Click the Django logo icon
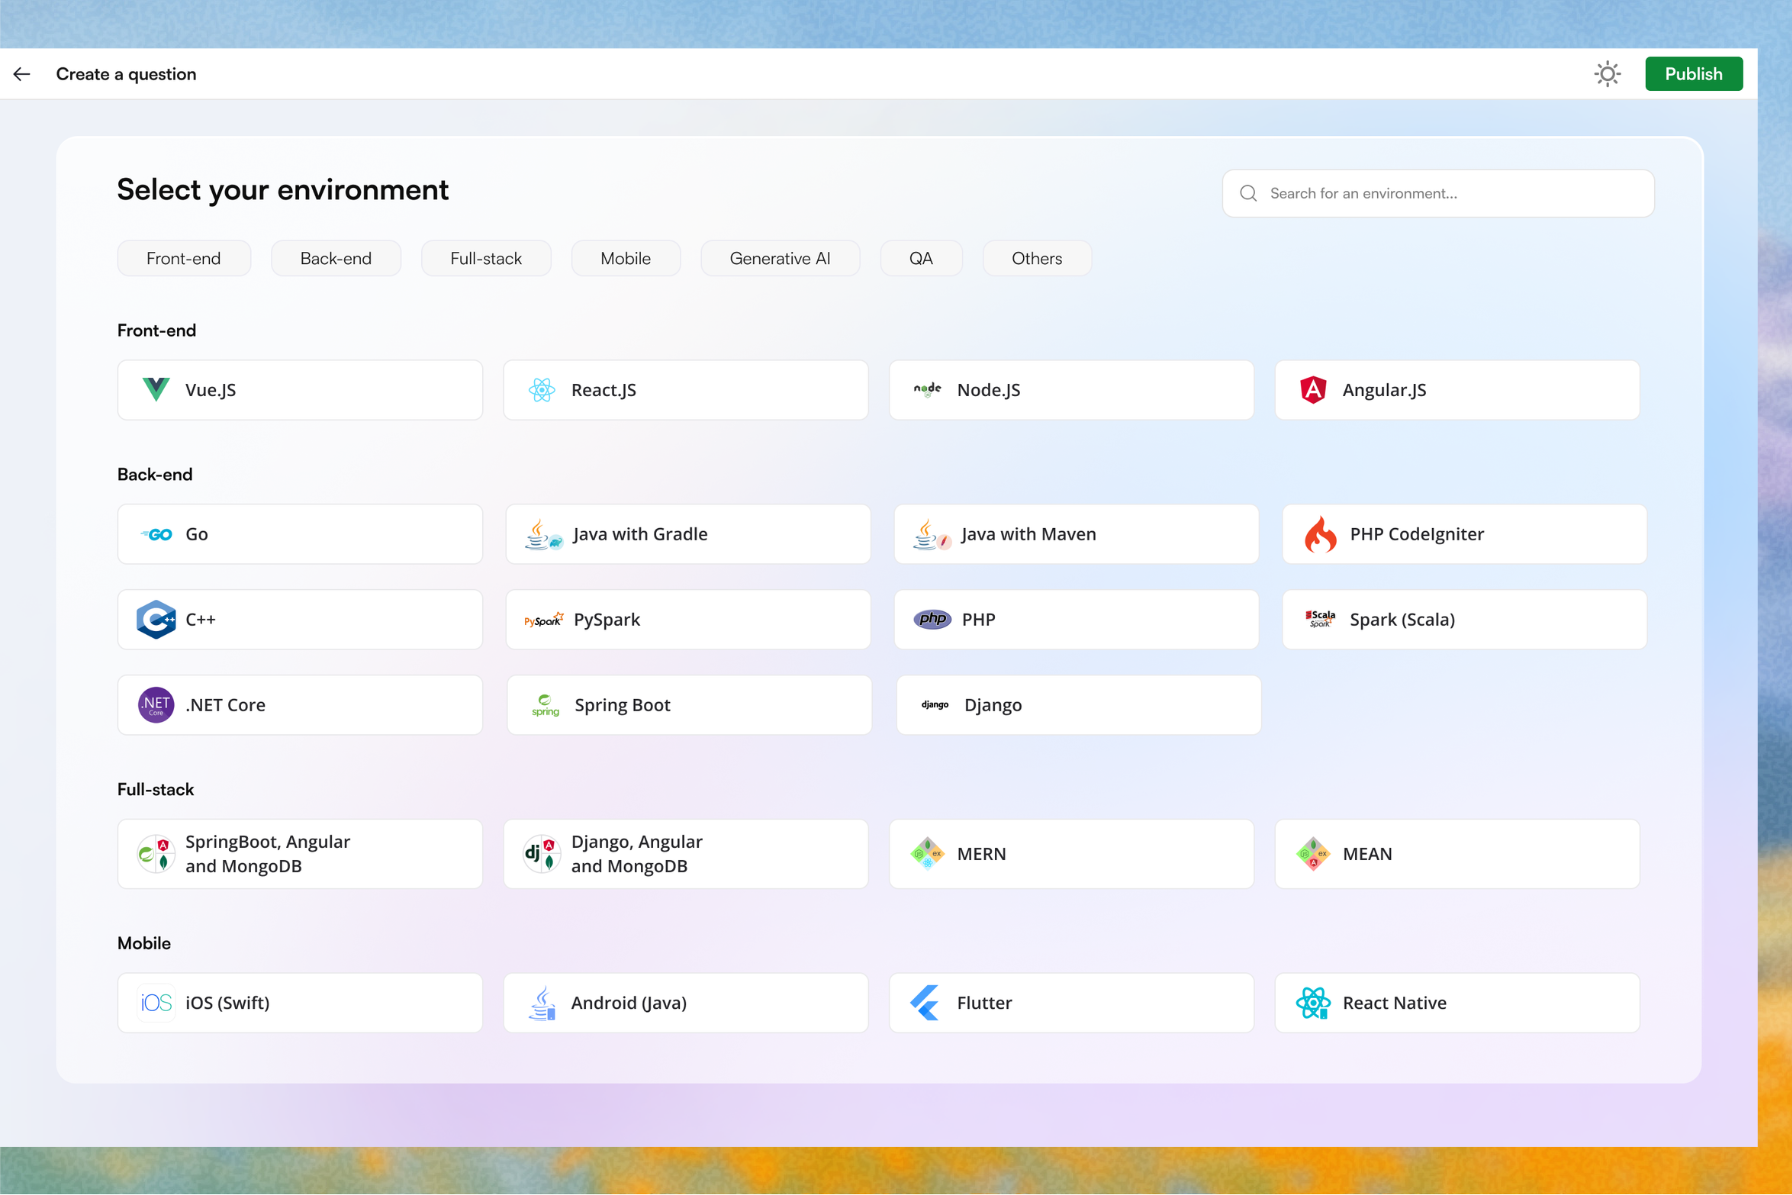 pyautogui.click(x=935, y=705)
